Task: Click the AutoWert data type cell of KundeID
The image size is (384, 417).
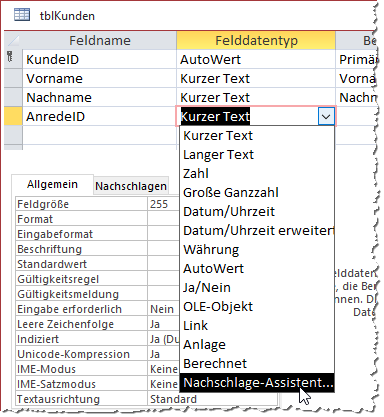Action: click(256, 60)
